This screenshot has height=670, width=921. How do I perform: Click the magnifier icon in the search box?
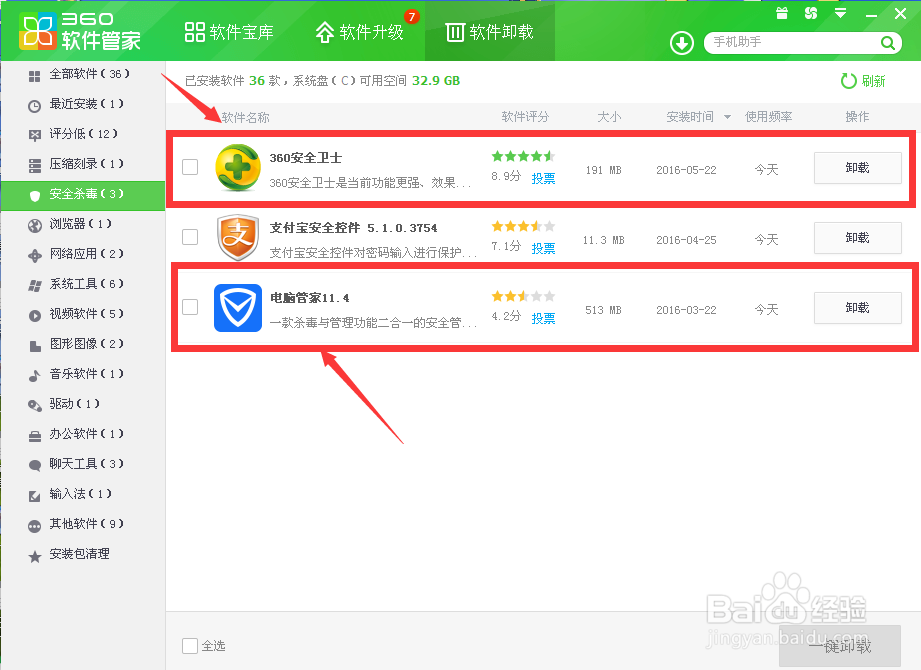(888, 44)
